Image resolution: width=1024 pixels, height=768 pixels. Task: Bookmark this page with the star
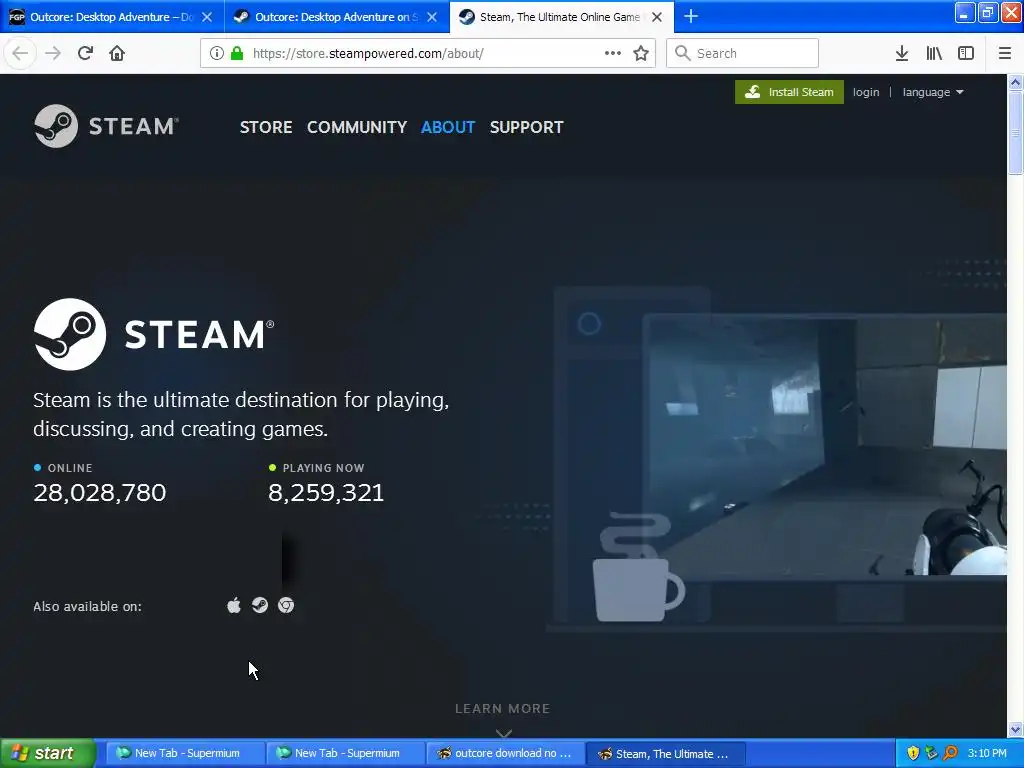click(641, 53)
